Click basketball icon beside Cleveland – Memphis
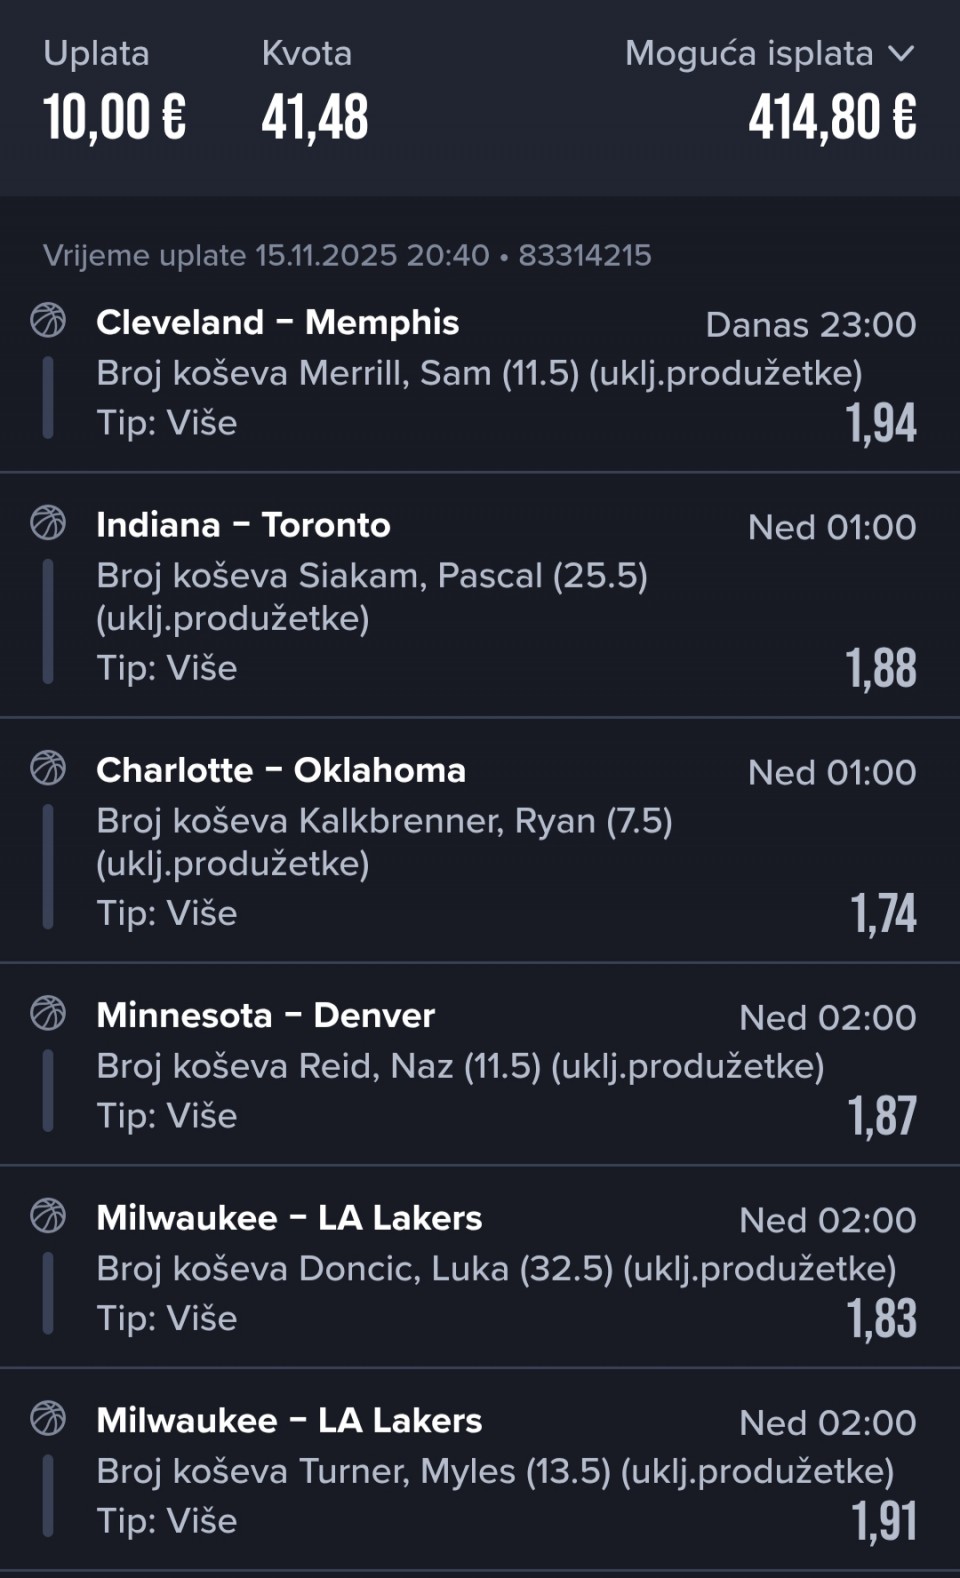 click(x=48, y=320)
